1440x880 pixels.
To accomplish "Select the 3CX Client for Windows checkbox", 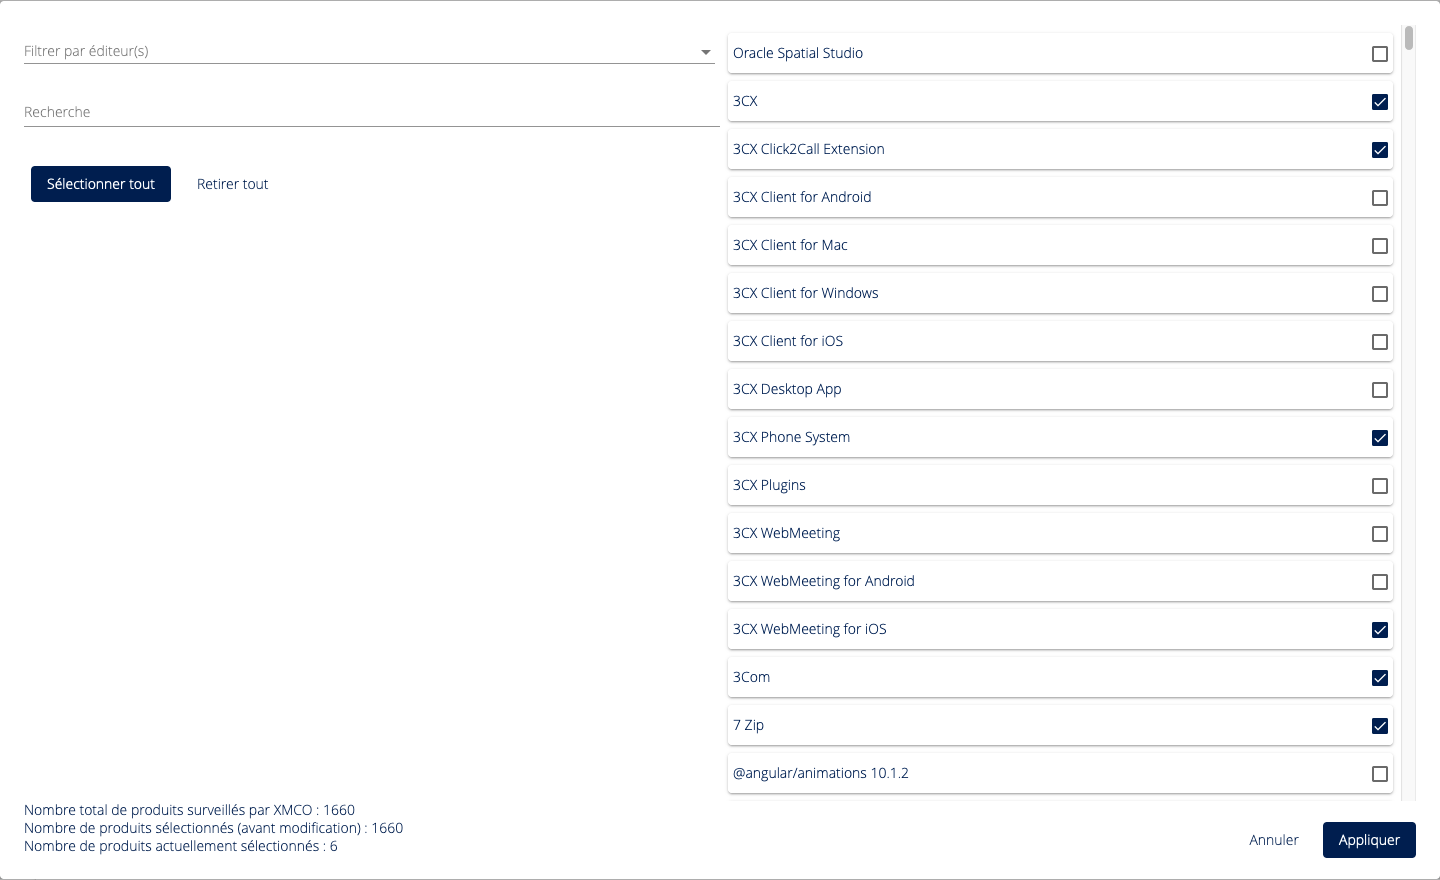I will pyautogui.click(x=1380, y=294).
